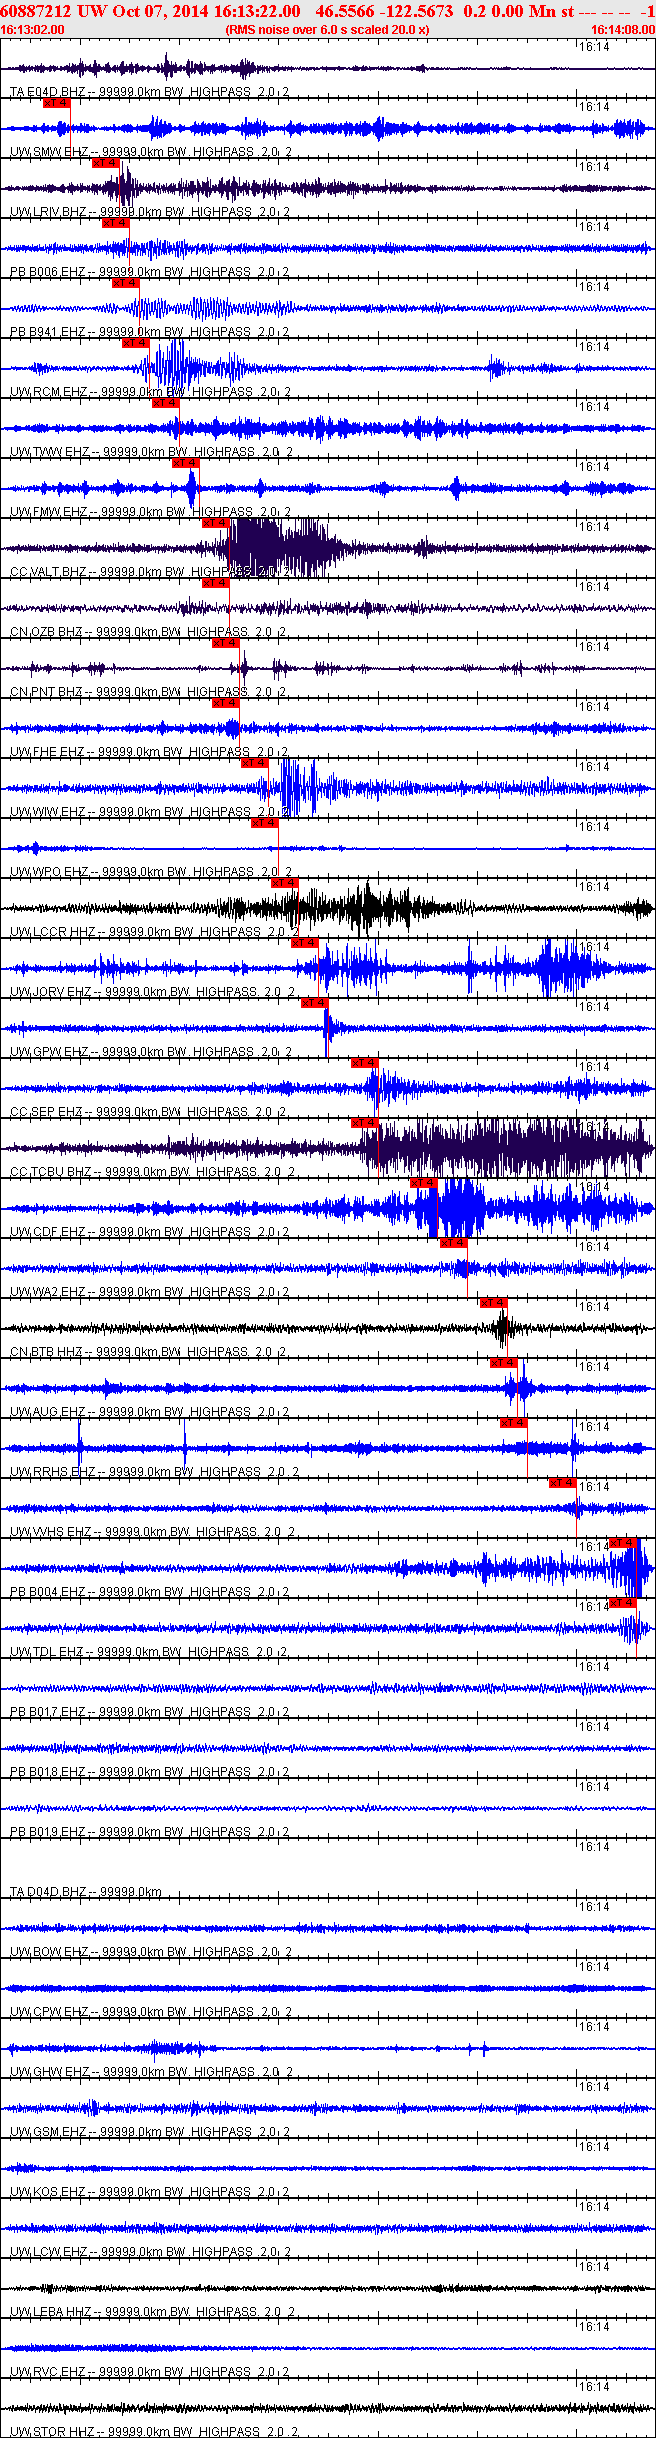Image resolution: width=656 pixels, height=2438 pixels.
Task: Click the TA.D04D.BHZ station label
Action: coord(47,1892)
